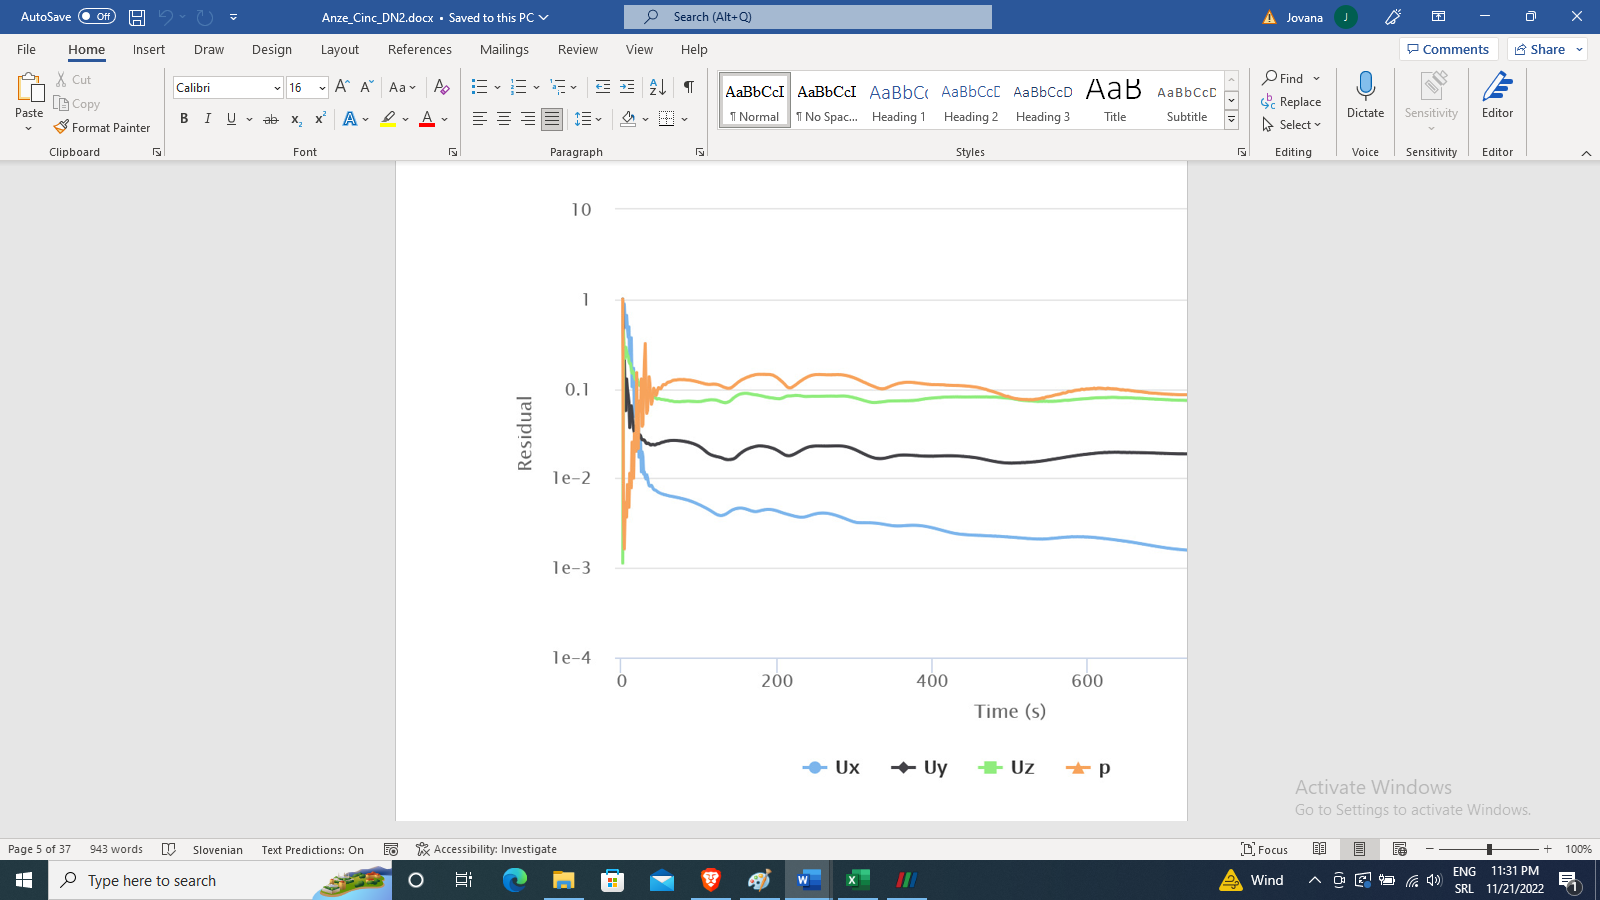This screenshot has width=1600, height=900.
Task: Switch to the Layout tab
Action: 339,49
